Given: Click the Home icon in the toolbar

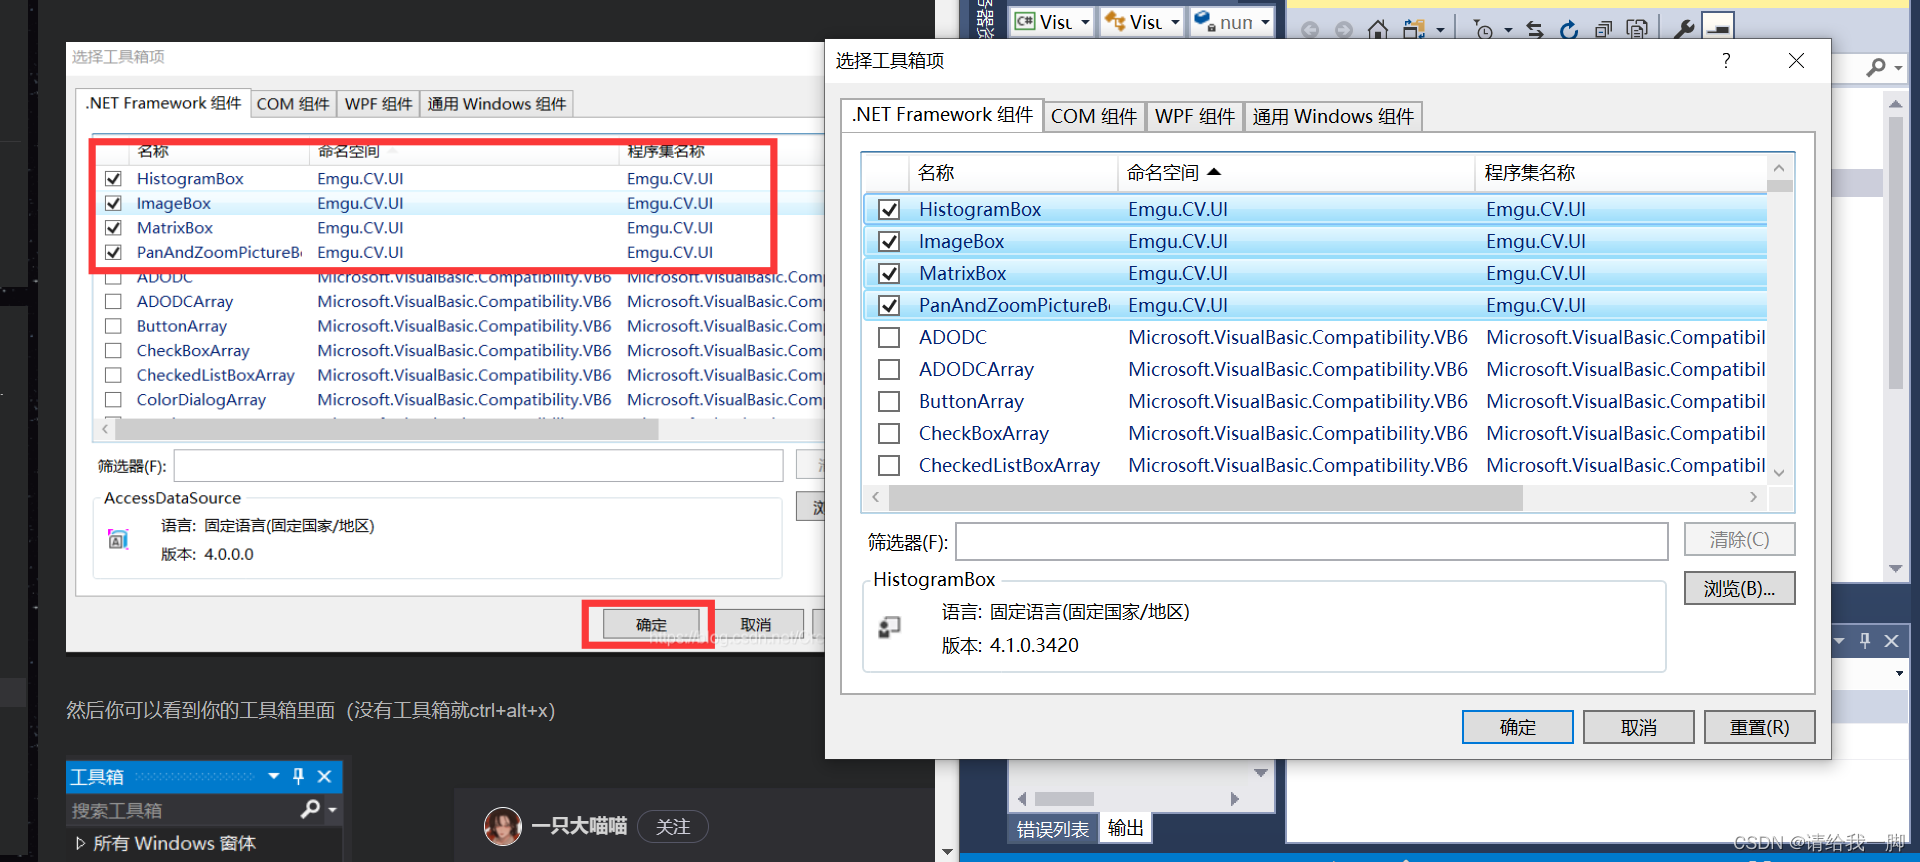Looking at the screenshot, I should pos(1378,29).
